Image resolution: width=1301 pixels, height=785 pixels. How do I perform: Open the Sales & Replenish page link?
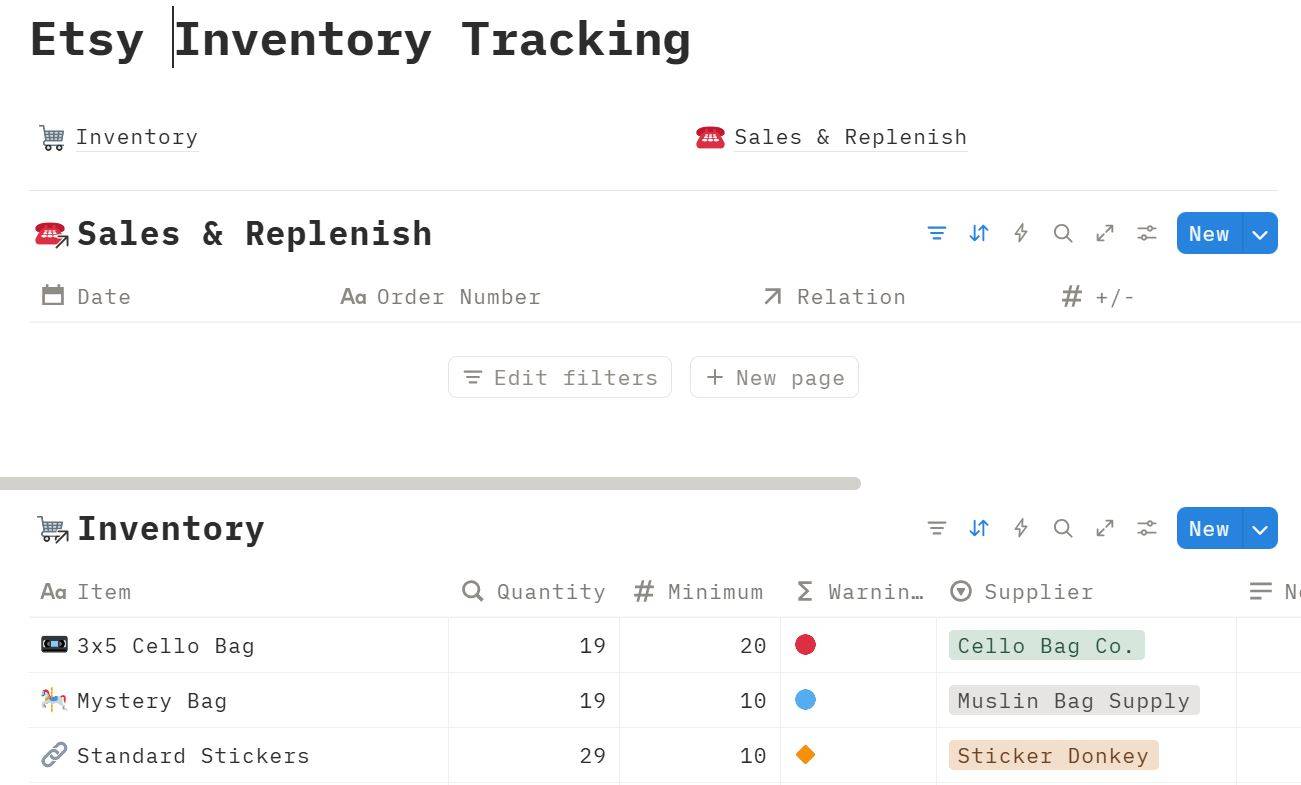(x=850, y=137)
